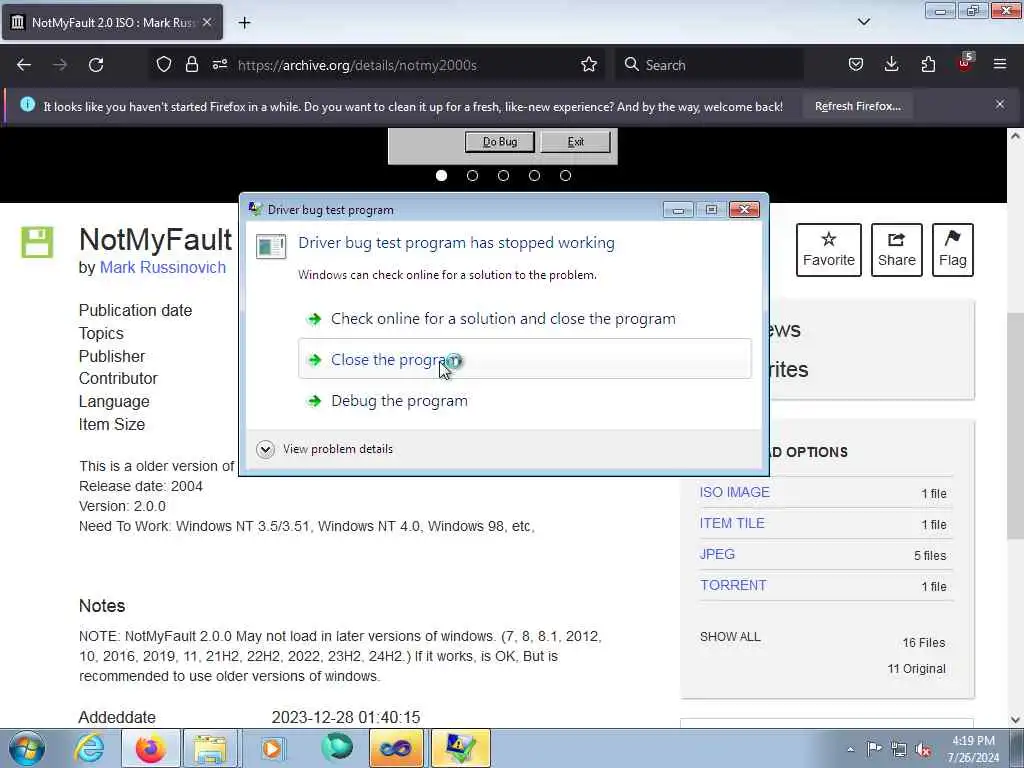
Task: Select the first carousel dot
Action: [441, 176]
